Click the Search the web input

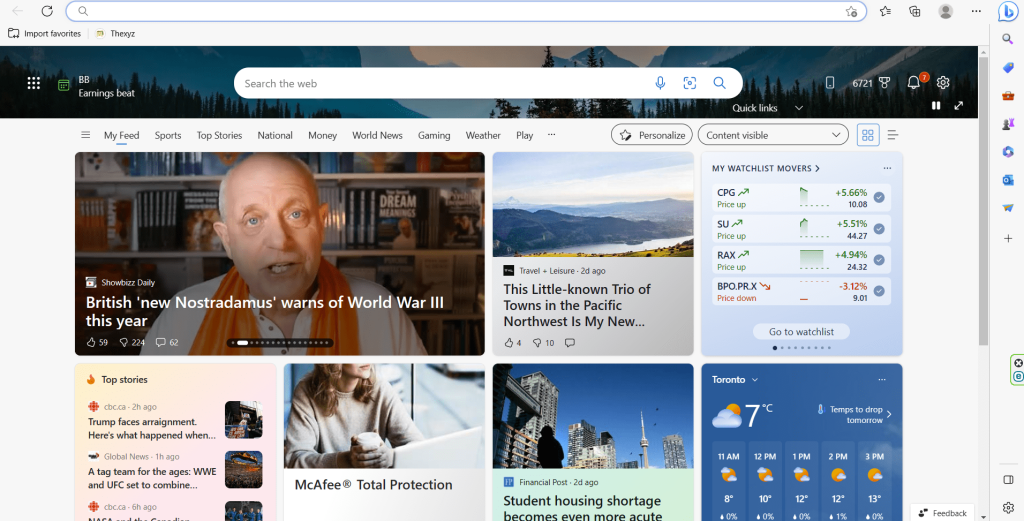pyautogui.click(x=444, y=84)
